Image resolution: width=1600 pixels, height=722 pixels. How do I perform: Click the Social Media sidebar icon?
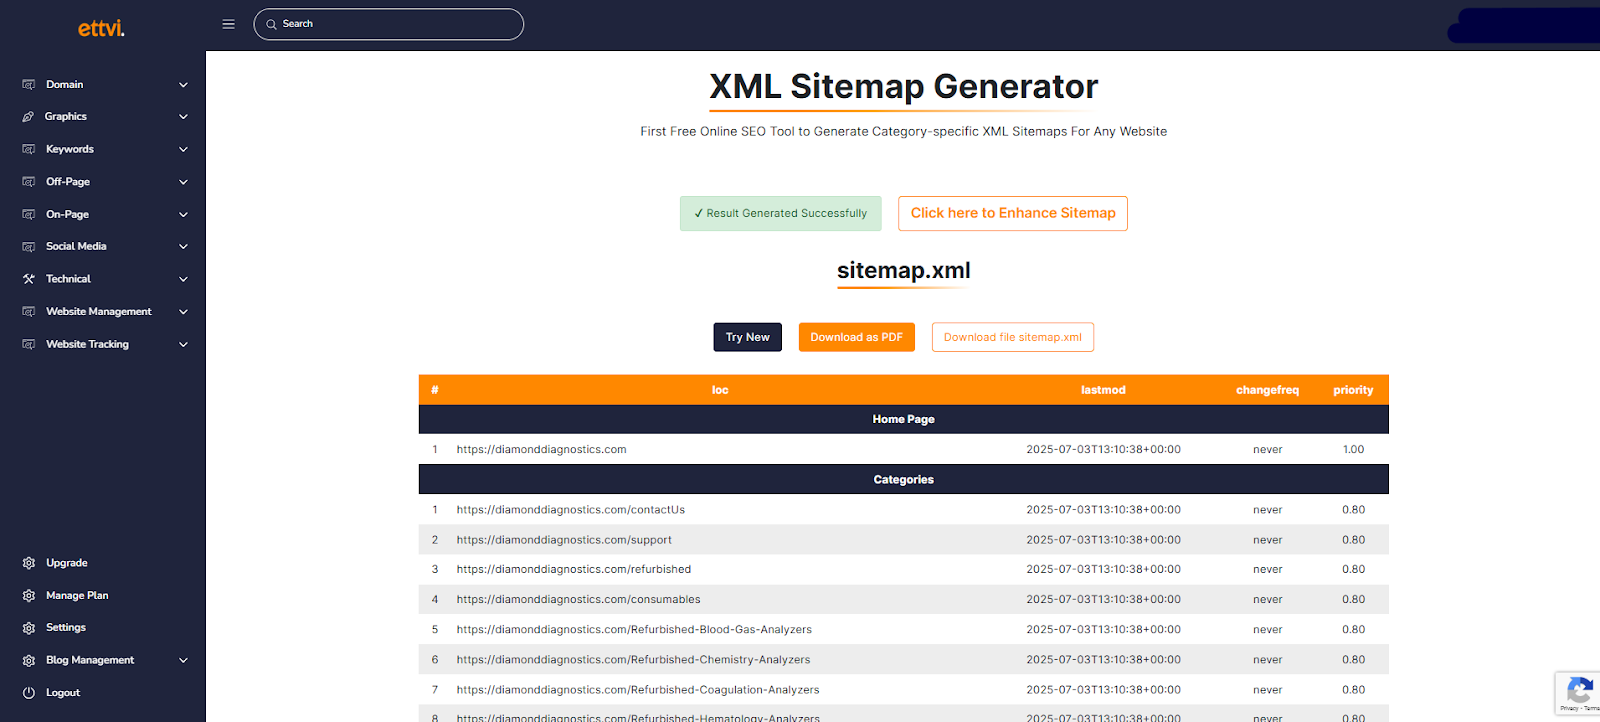point(29,246)
